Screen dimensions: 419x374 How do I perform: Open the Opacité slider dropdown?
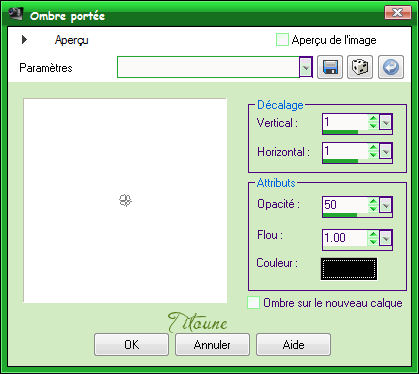pos(386,205)
